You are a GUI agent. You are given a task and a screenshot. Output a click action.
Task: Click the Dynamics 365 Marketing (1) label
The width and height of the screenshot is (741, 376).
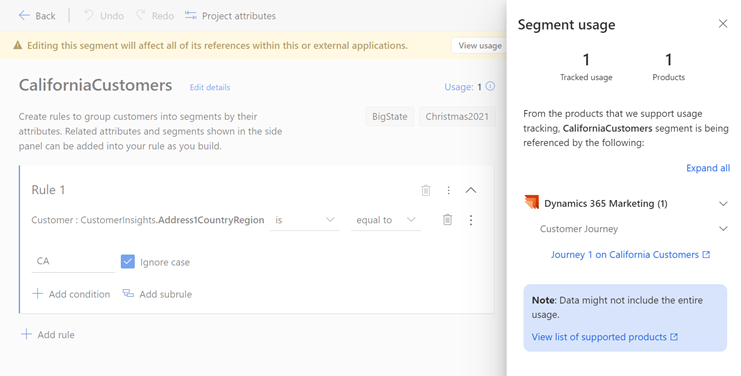click(606, 204)
